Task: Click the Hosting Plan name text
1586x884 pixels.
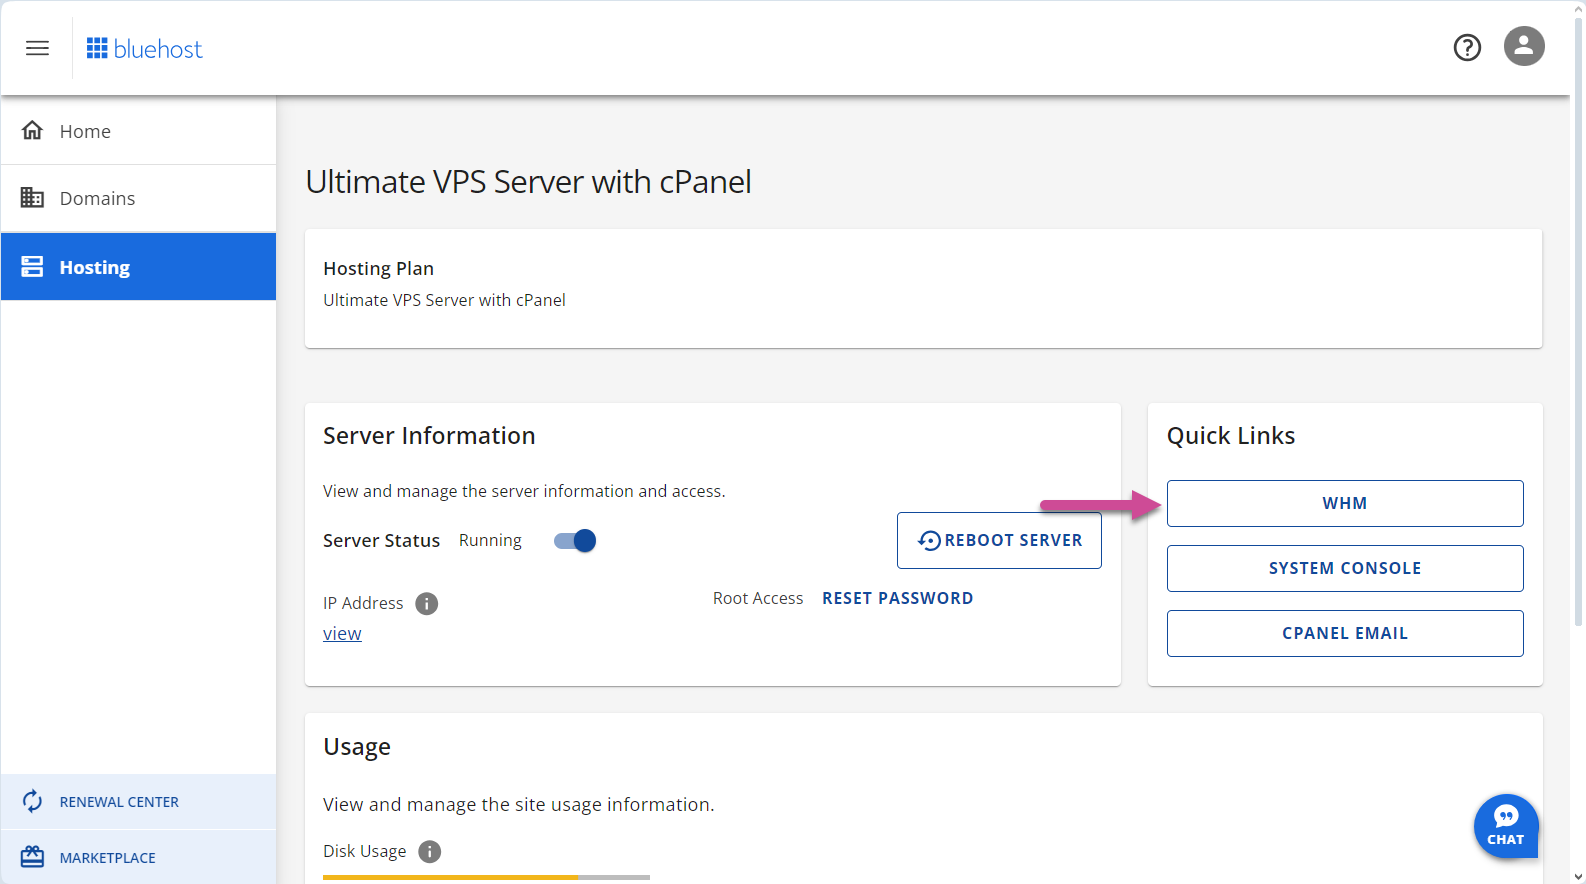Action: [444, 300]
